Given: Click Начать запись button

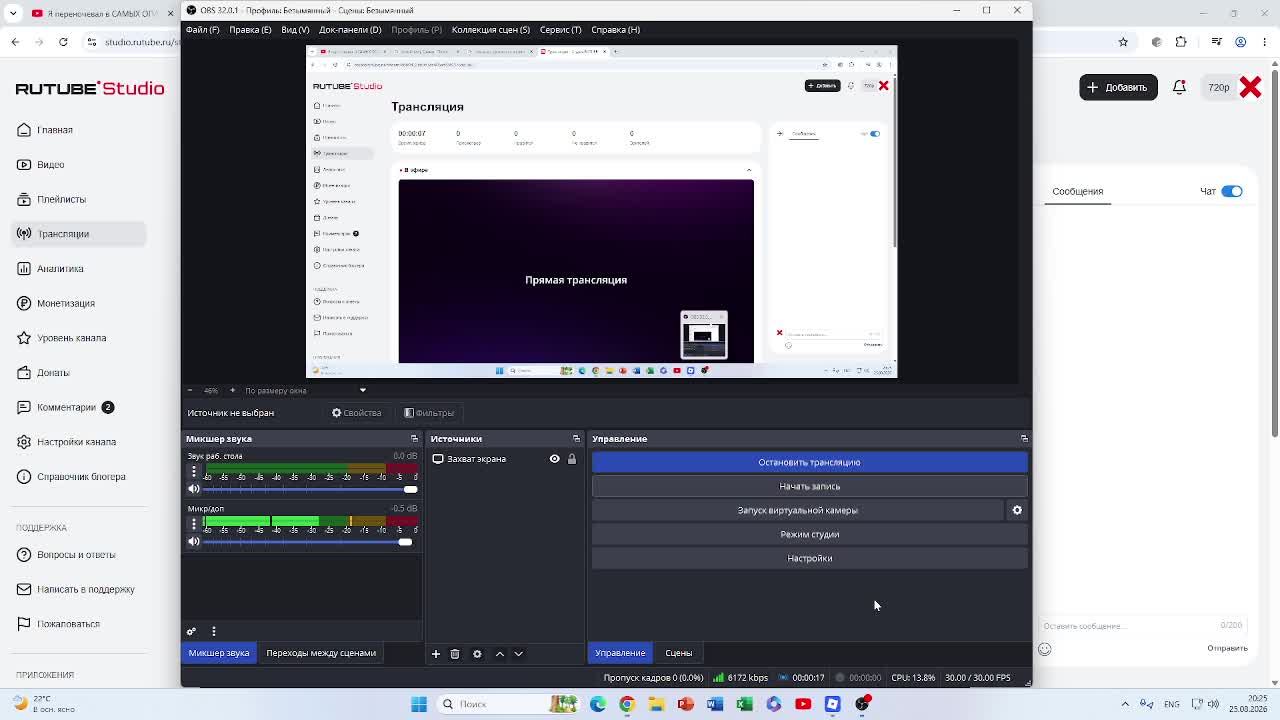Looking at the screenshot, I should point(809,486).
